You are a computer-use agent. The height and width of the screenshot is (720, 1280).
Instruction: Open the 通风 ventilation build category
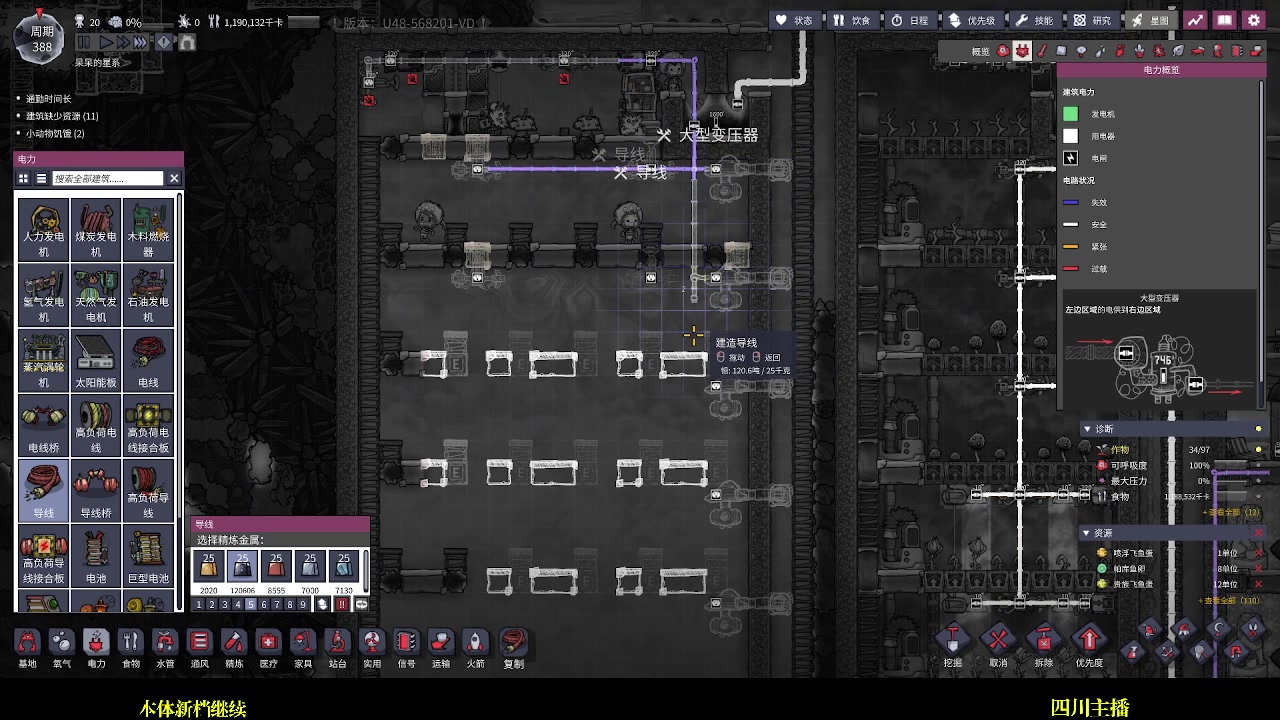200,648
